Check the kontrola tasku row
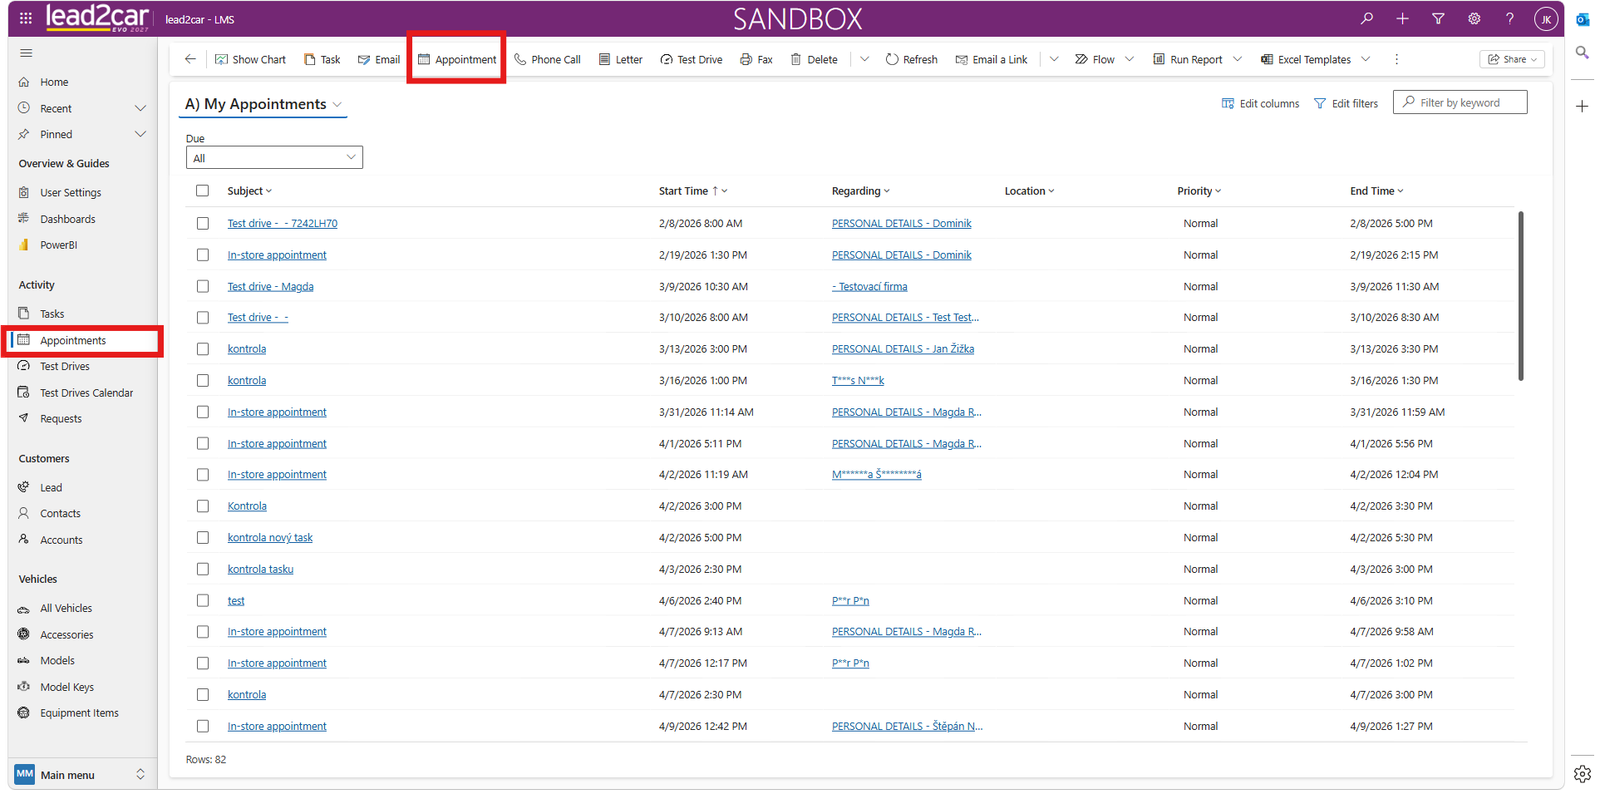 pos(202,569)
